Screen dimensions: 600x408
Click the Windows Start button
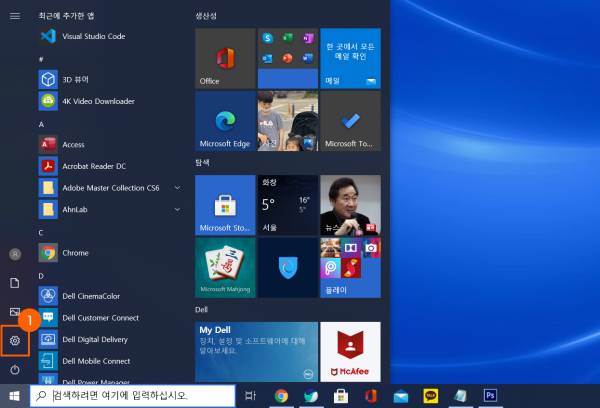tap(15, 396)
